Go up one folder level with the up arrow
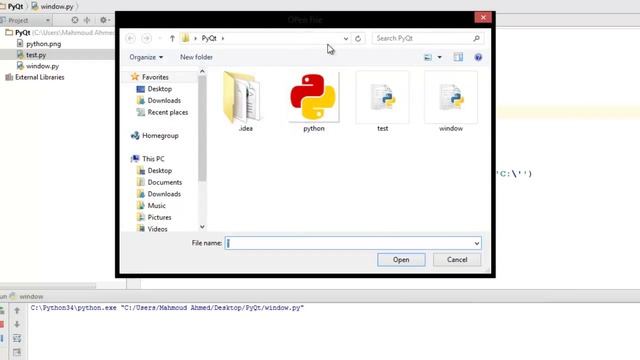640x360 pixels. pos(172,38)
